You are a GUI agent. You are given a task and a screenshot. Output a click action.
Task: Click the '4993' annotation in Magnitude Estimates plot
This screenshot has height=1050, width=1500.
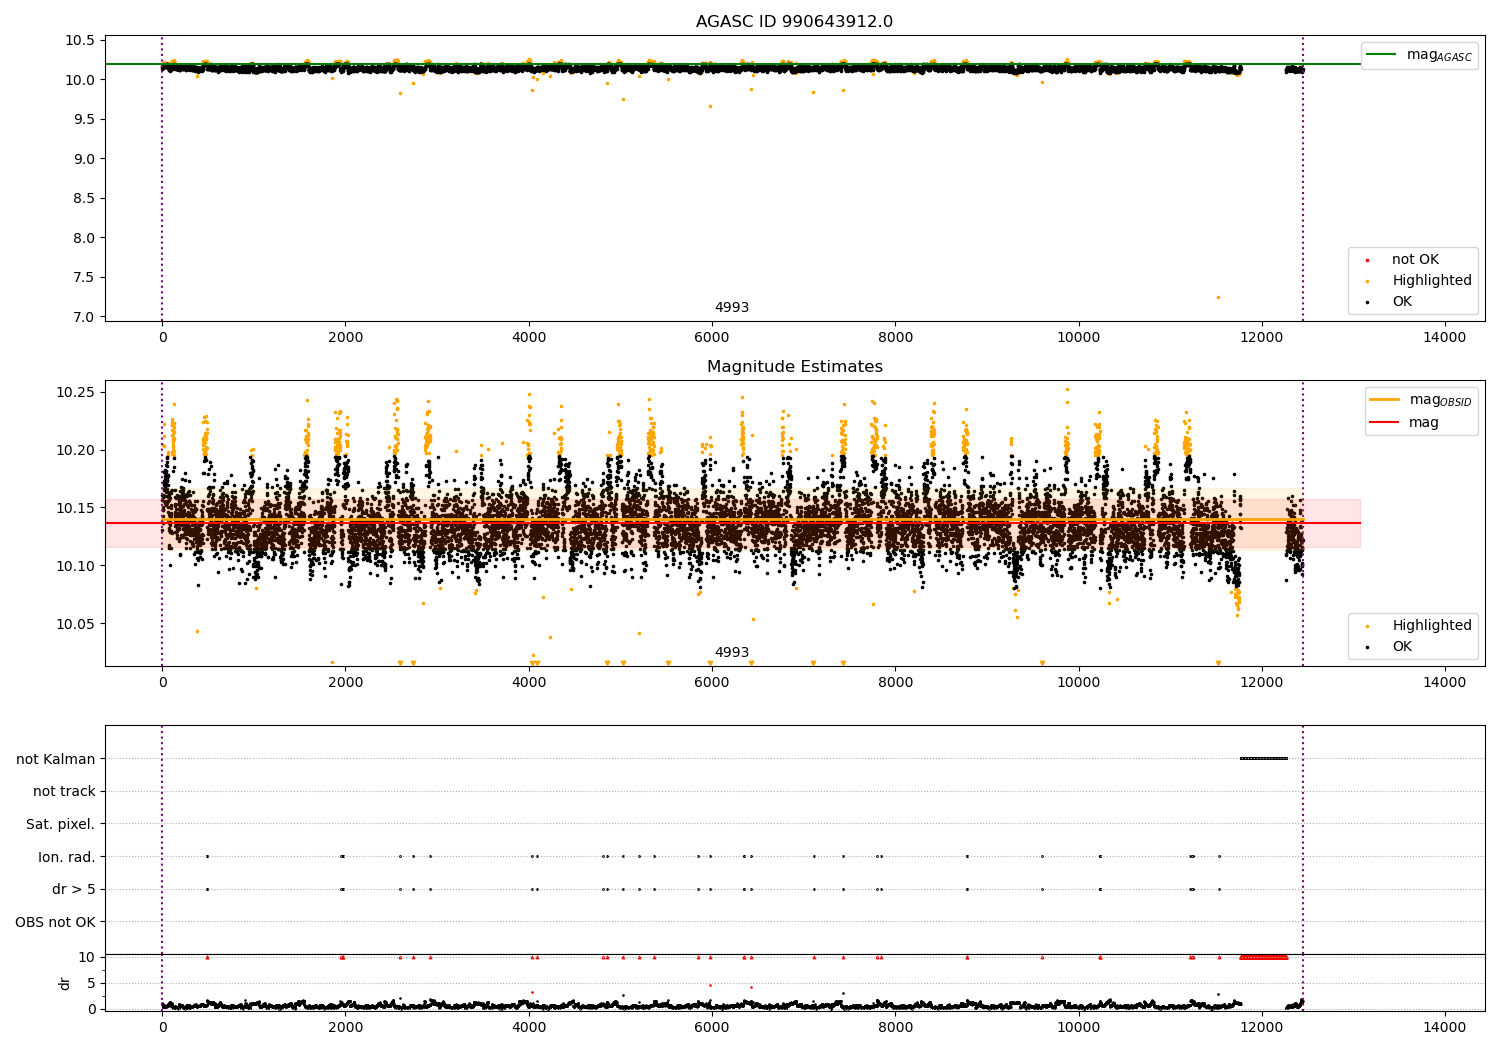click(731, 653)
